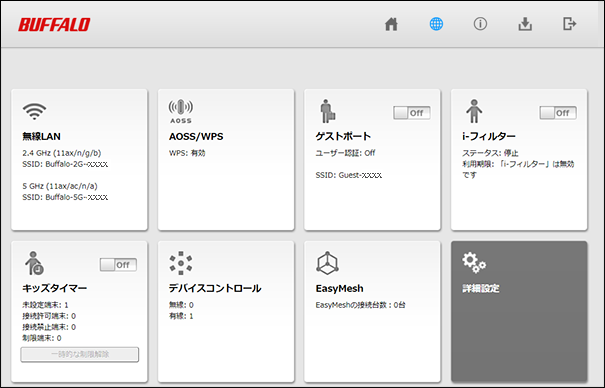605x388 pixels.
Task: Open the information circle icon
Action: coord(480,24)
